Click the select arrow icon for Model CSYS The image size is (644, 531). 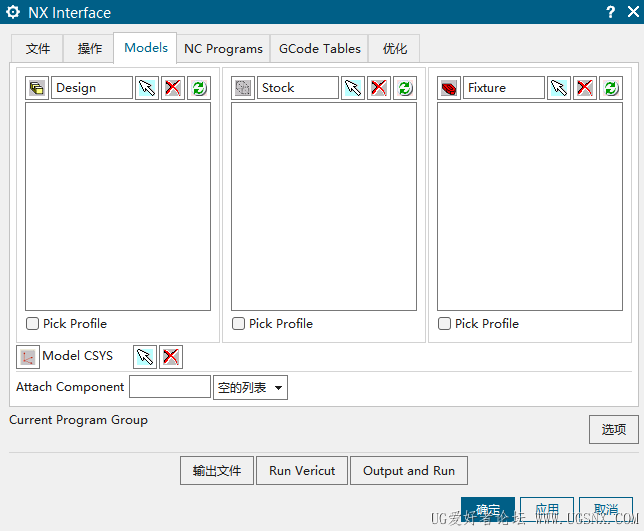tap(145, 357)
